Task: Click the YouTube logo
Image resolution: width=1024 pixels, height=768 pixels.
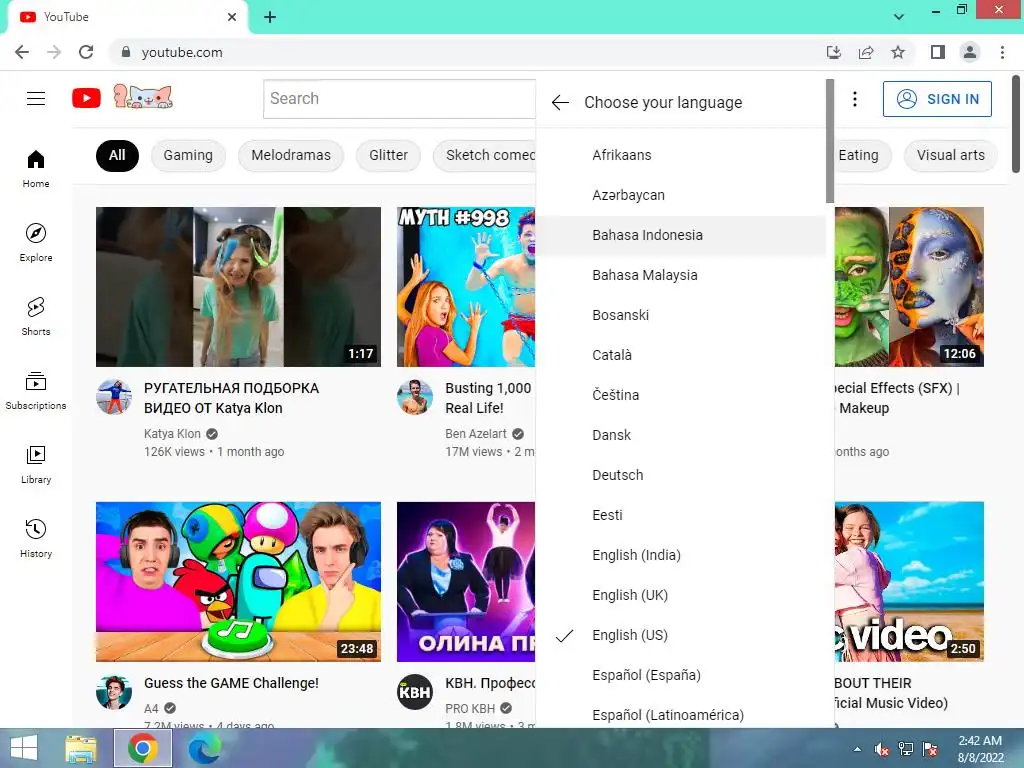Action: tap(86, 99)
